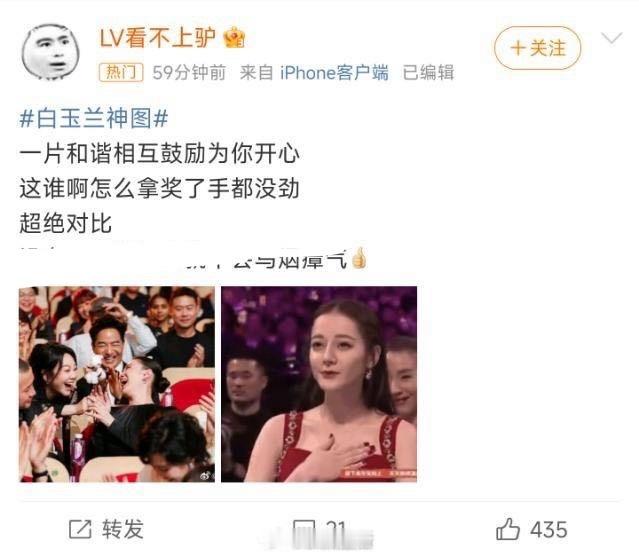
Task: Open the poster's profile avatar
Action: [x=51, y=51]
